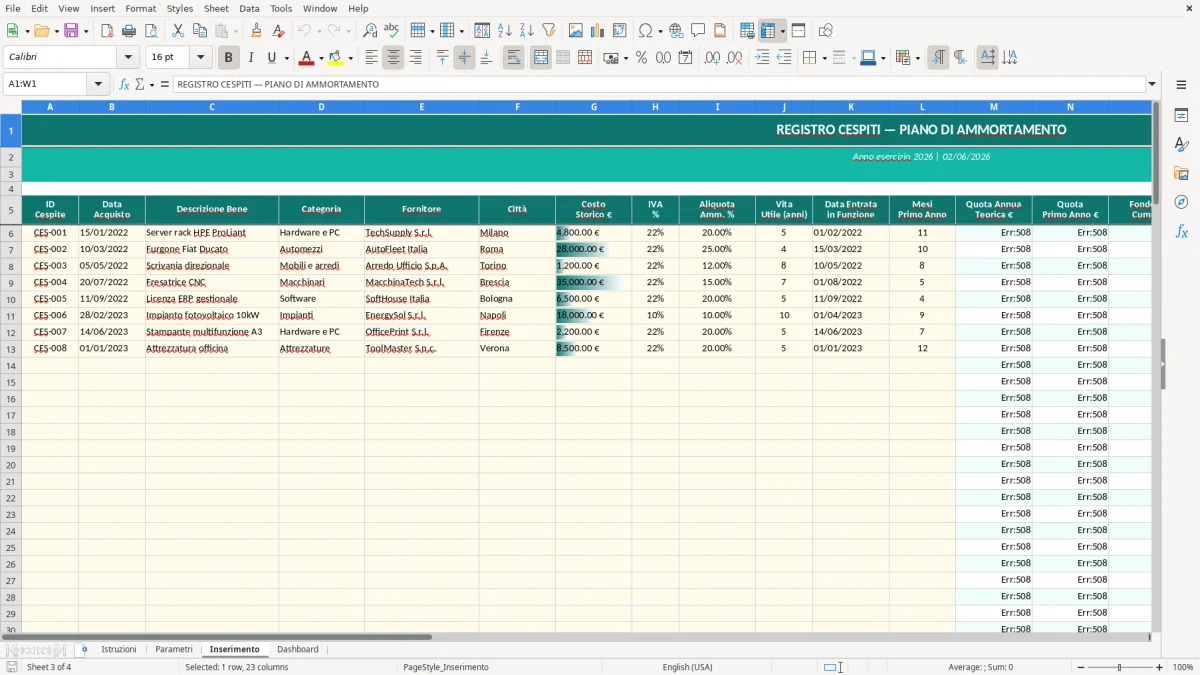Open the Data menu
Image resolution: width=1200 pixels, height=675 pixels.
(x=249, y=8)
